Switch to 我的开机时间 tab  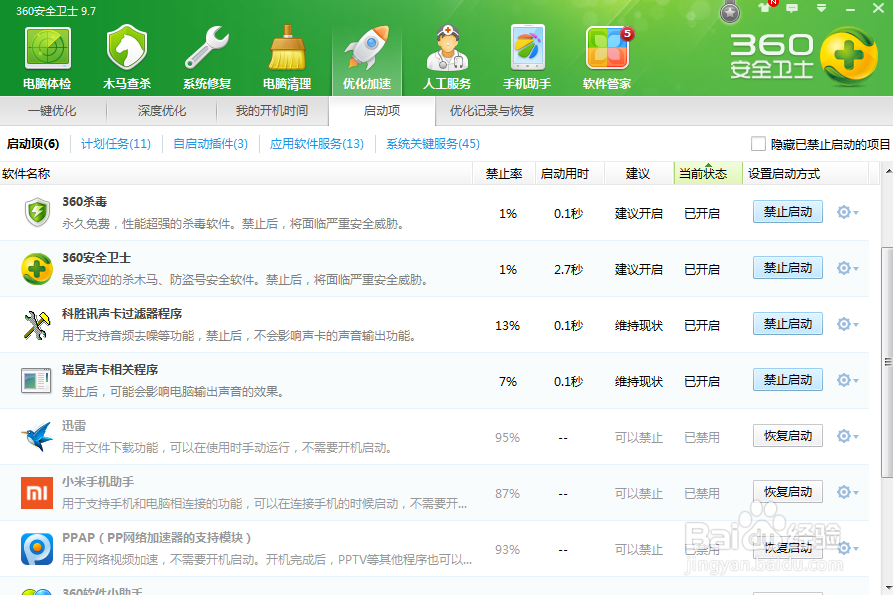coord(272,111)
